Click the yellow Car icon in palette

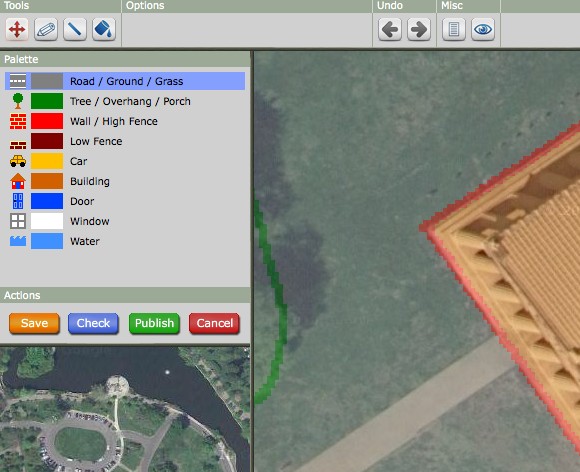(18, 161)
